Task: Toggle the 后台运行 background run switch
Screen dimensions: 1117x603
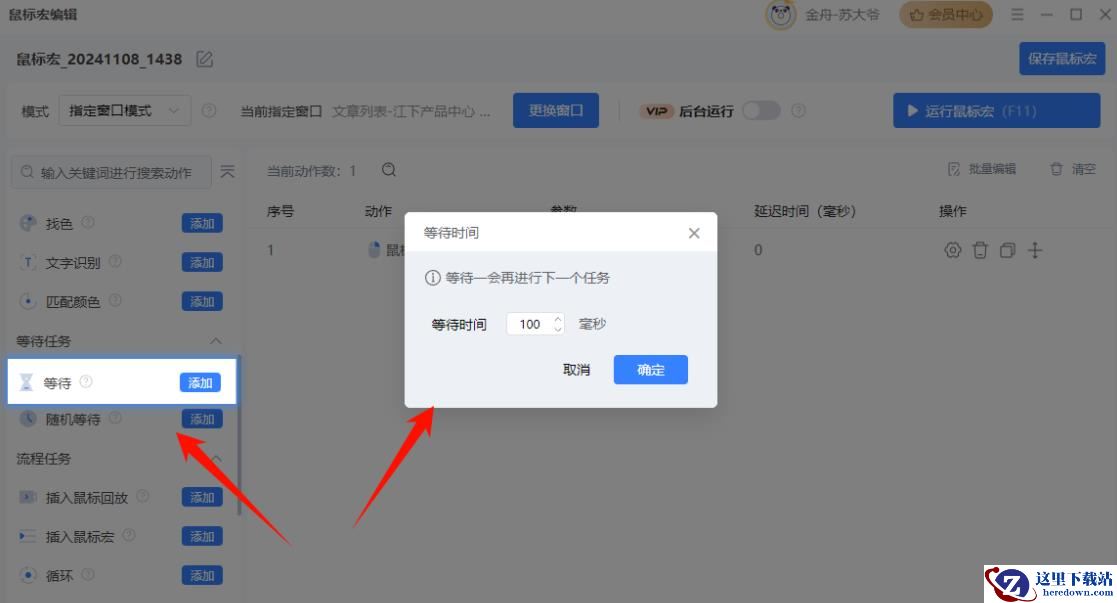Action: 761,110
